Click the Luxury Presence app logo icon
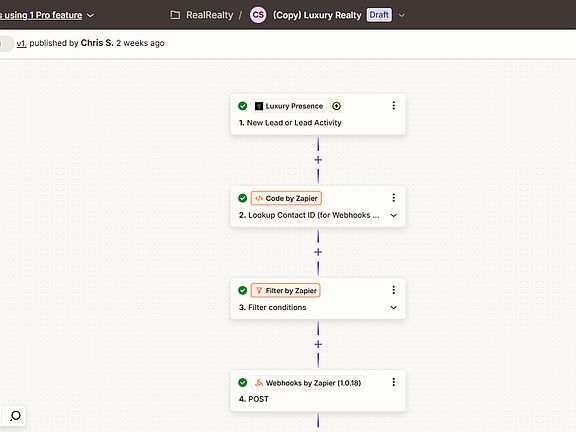This screenshot has height=432, width=576. [x=259, y=106]
